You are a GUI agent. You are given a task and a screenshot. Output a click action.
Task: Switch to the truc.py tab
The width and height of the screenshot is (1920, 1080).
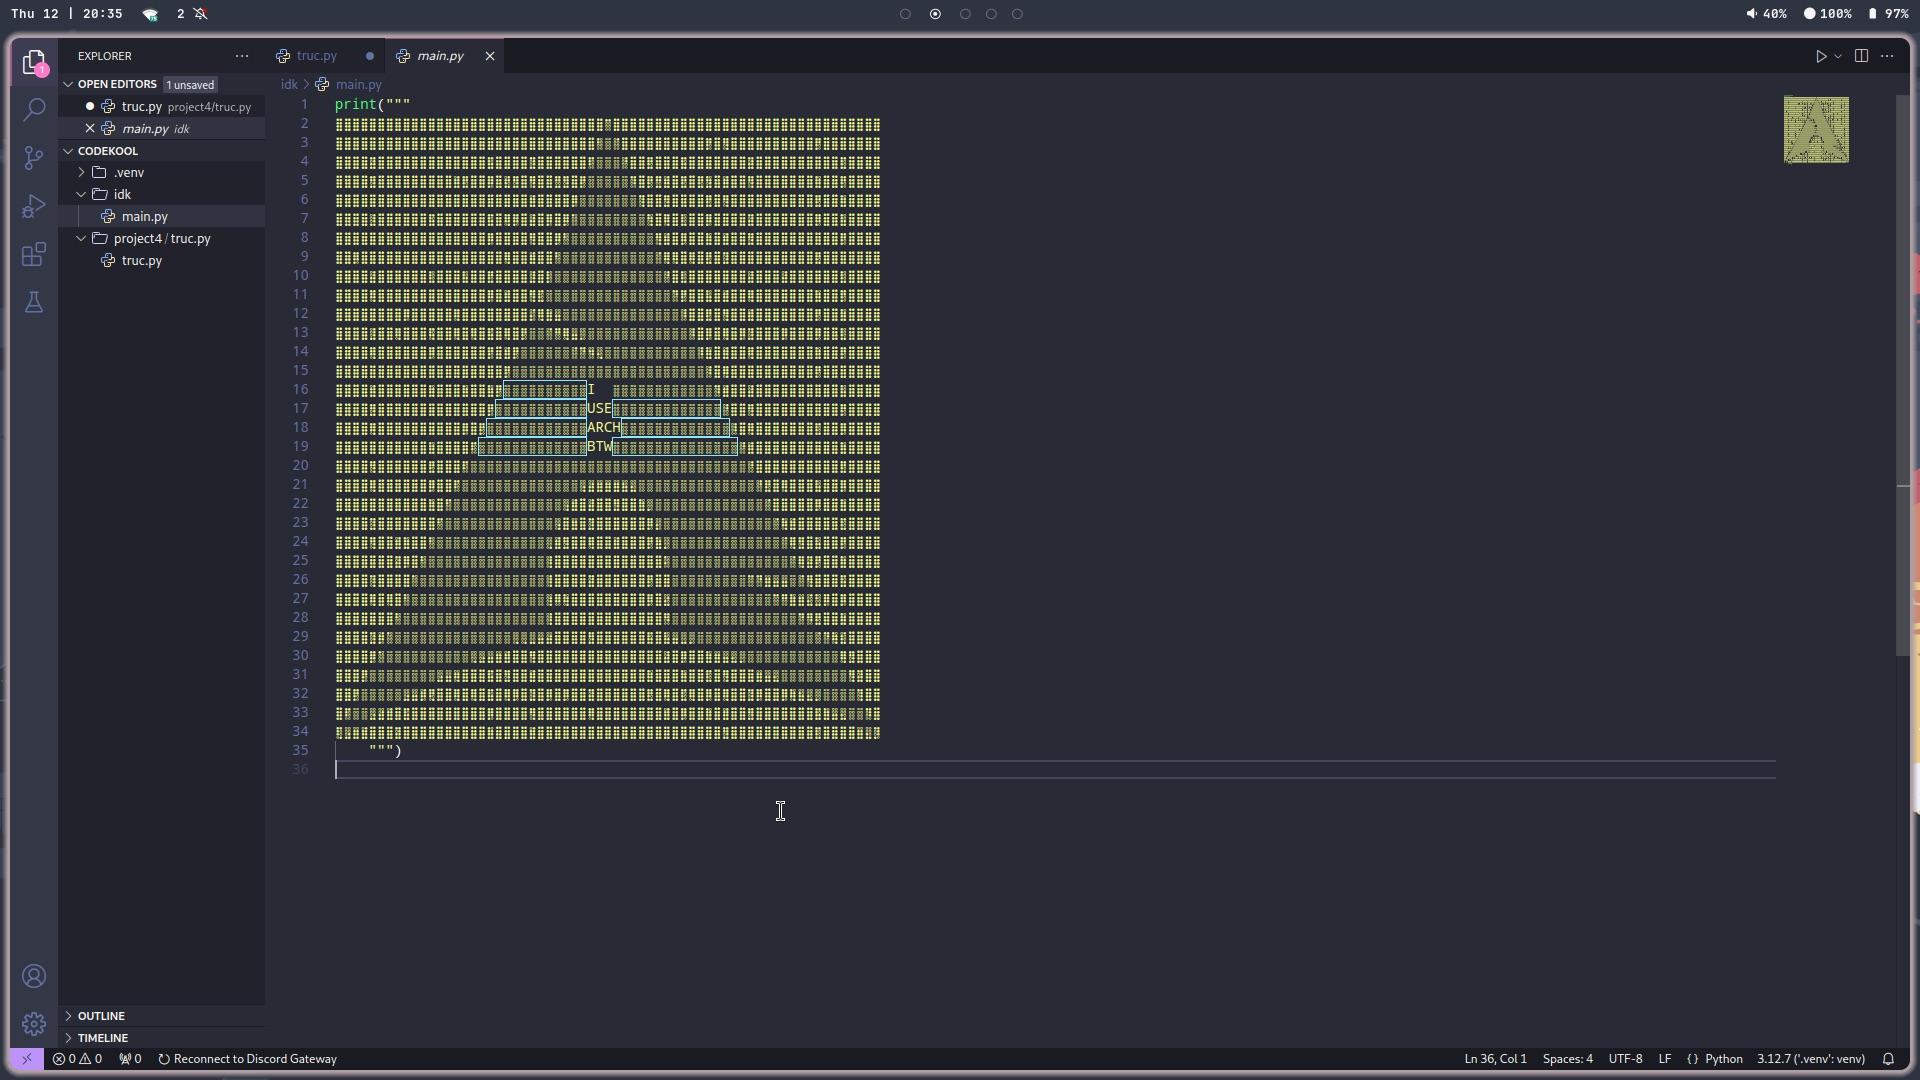317,56
